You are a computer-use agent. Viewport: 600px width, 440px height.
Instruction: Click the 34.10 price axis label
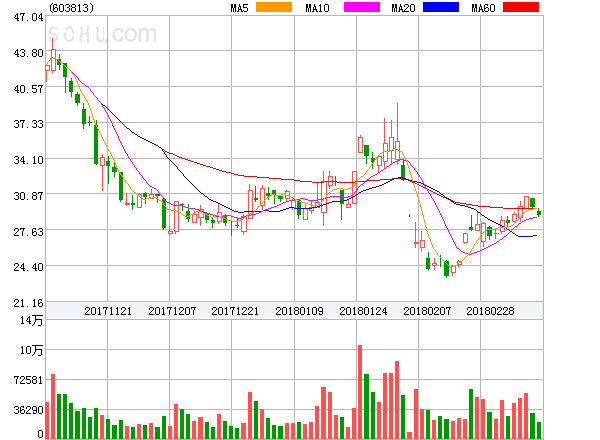pos(28,160)
